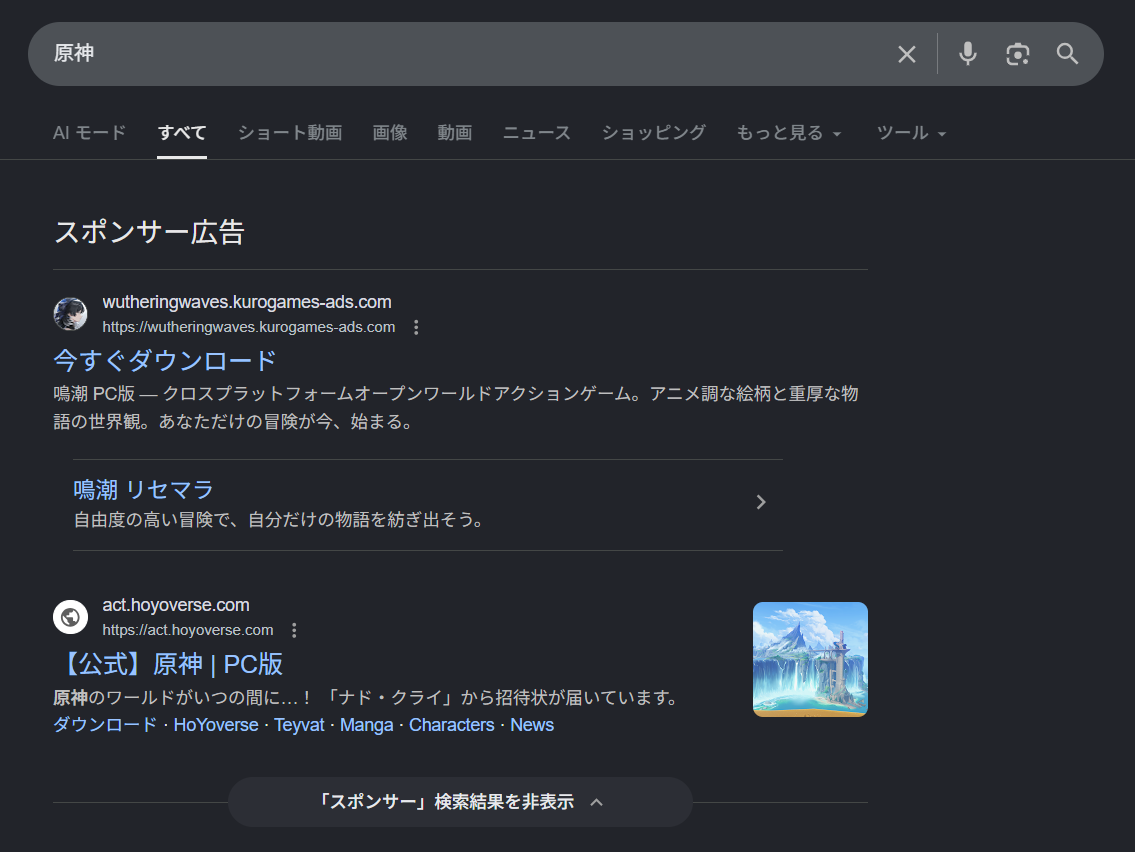This screenshot has height=852, width=1135.
Task: Follow the Teyvat sitelink
Action: point(299,725)
